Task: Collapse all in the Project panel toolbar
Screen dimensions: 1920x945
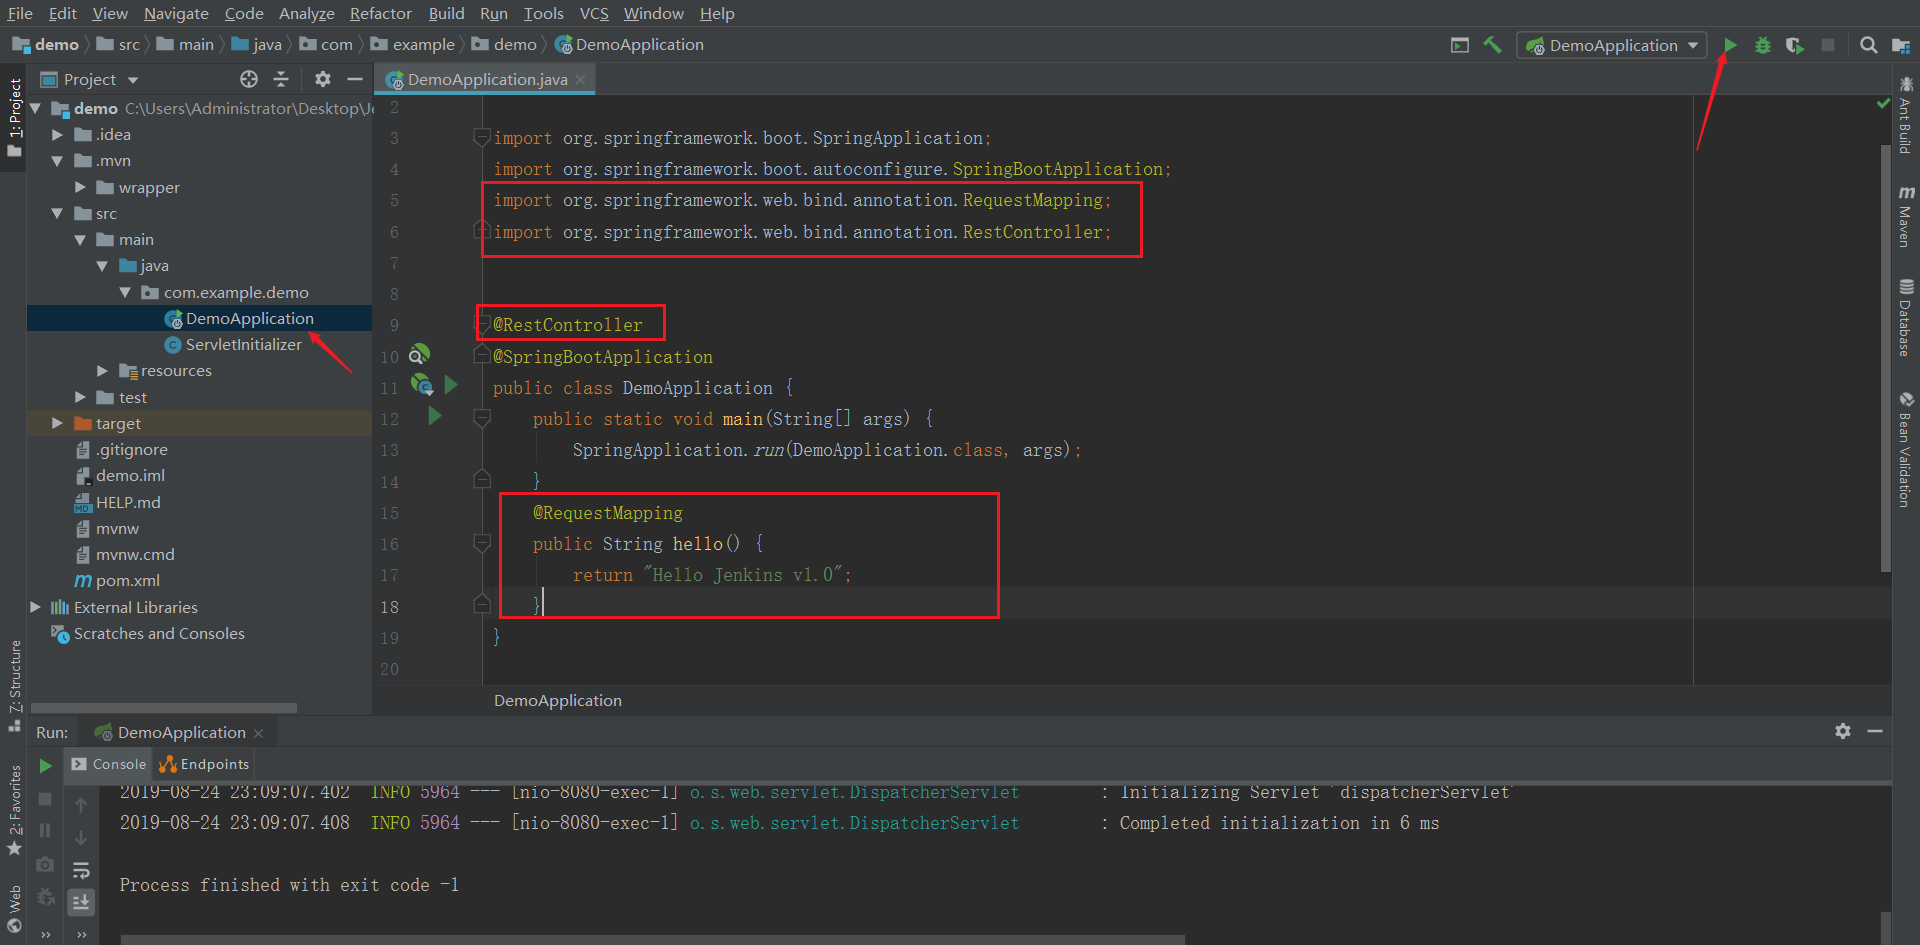Action: (281, 79)
